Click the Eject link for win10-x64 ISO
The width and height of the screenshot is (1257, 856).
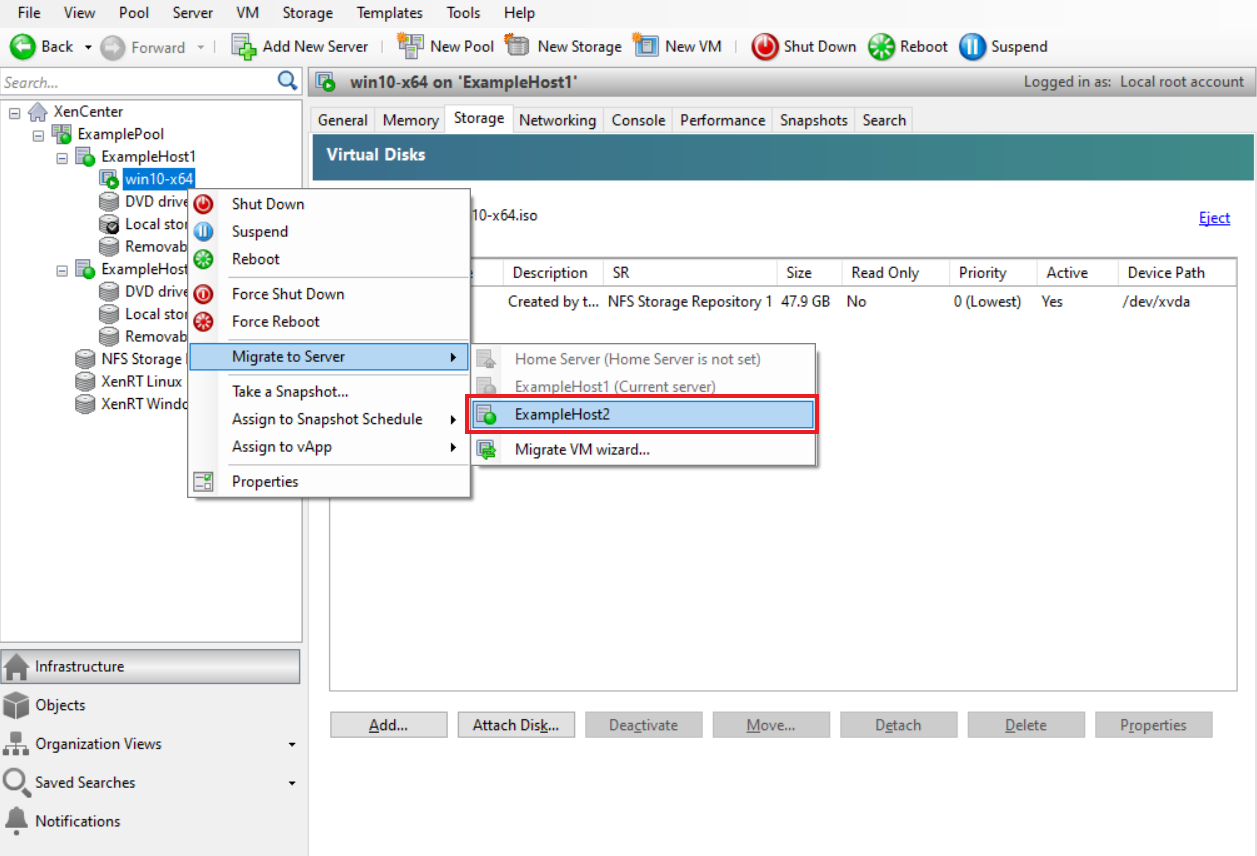(1213, 217)
